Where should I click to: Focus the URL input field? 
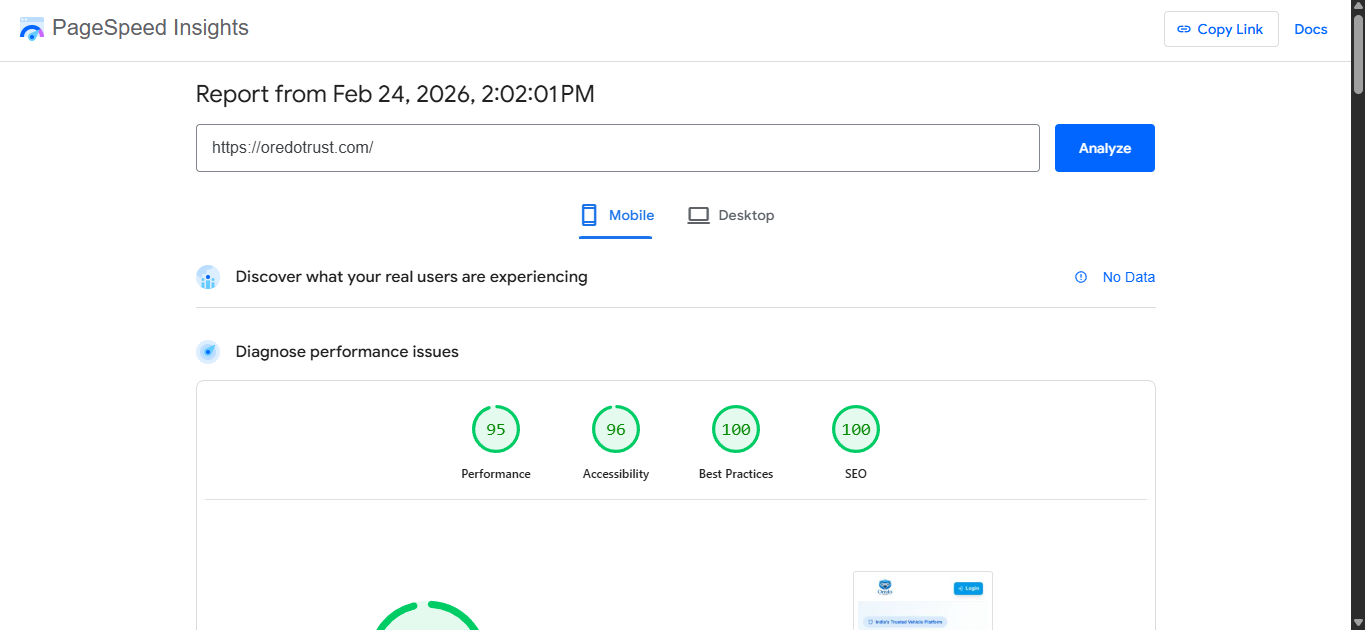tap(618, 148)
